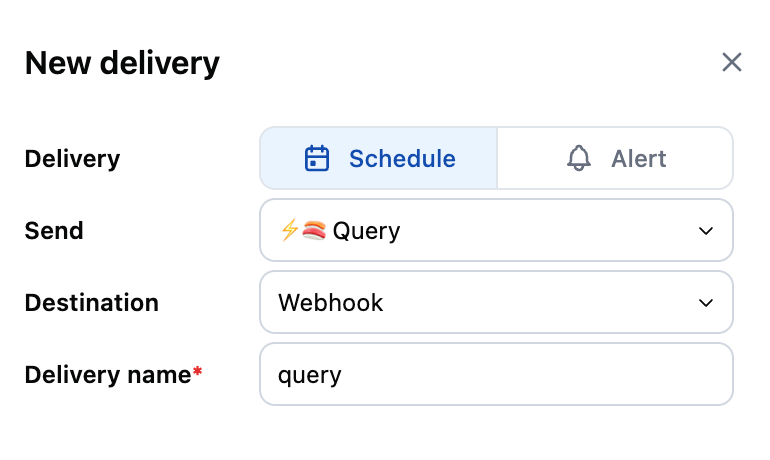Screen dimensions: 770x460
Task: Expand the Destination field chevron arrow
Action: point(706,303)
